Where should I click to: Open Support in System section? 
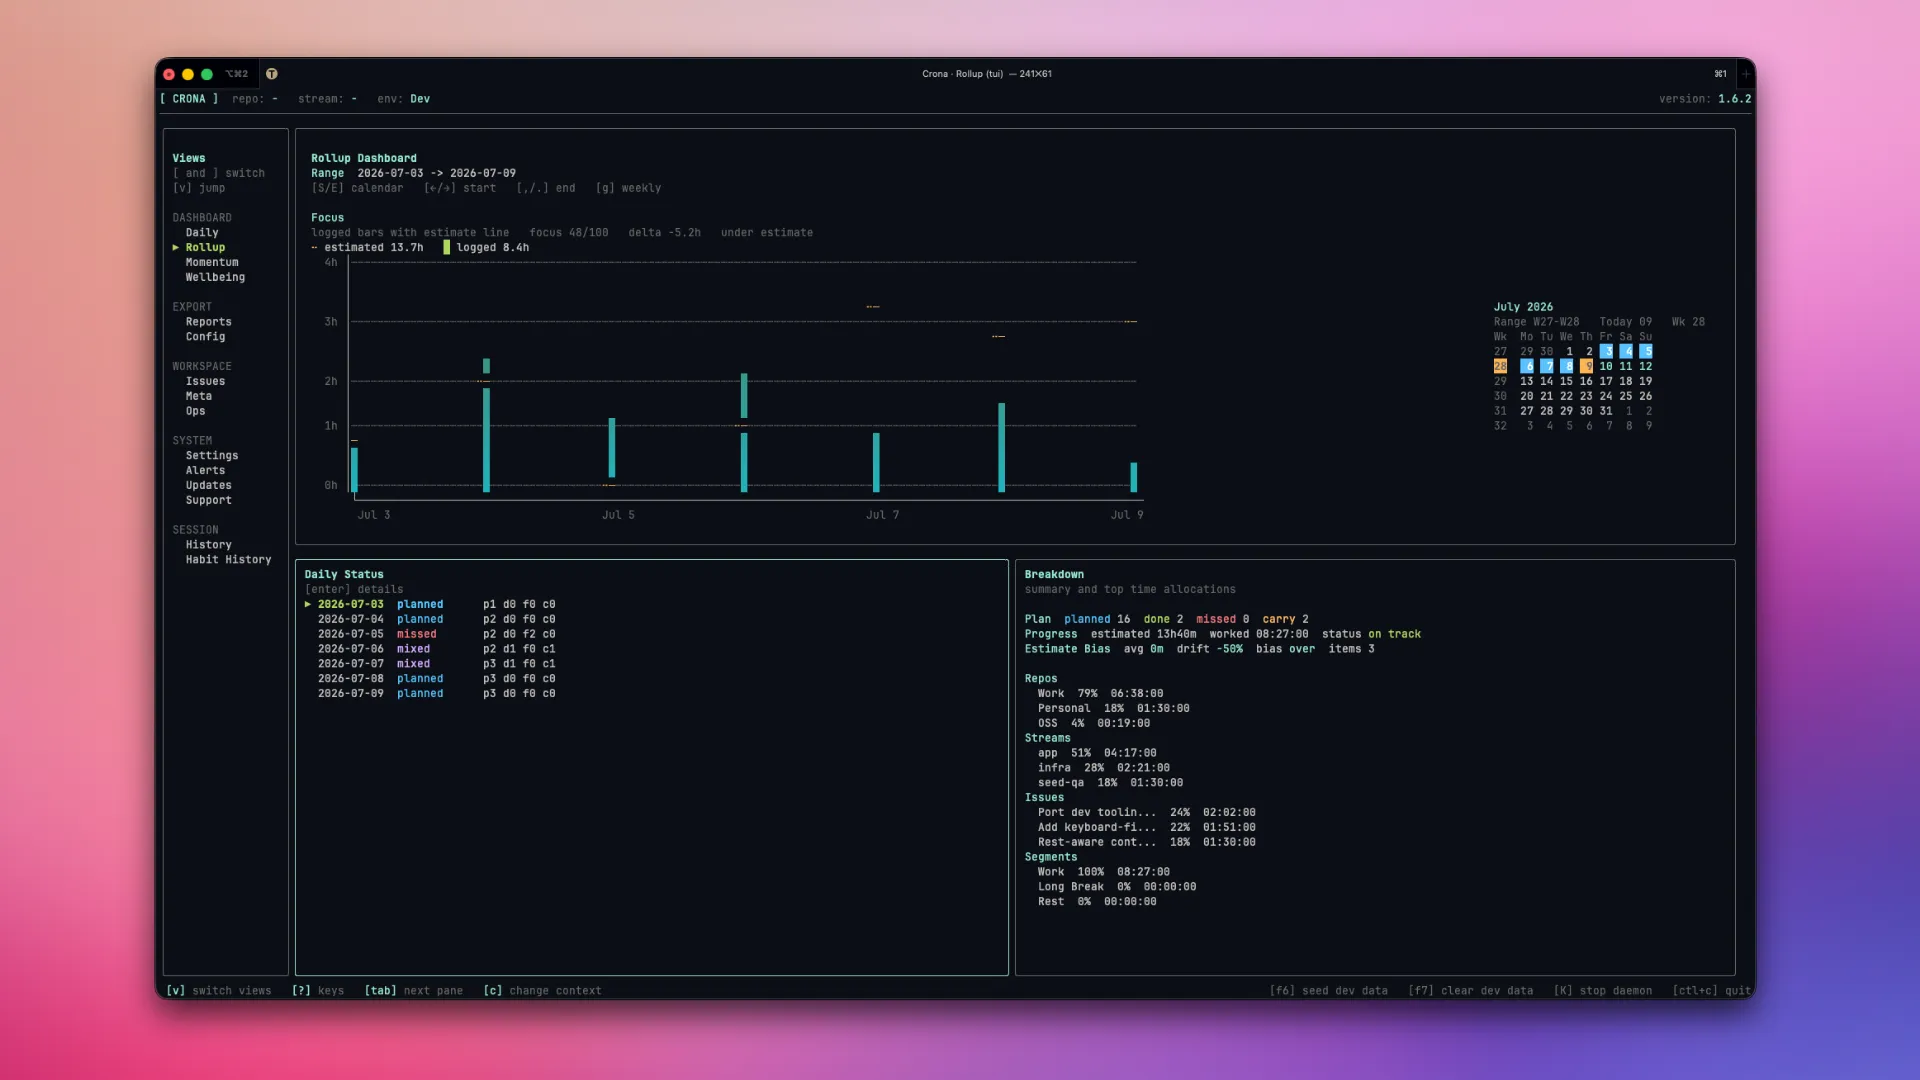pos(208,501)
